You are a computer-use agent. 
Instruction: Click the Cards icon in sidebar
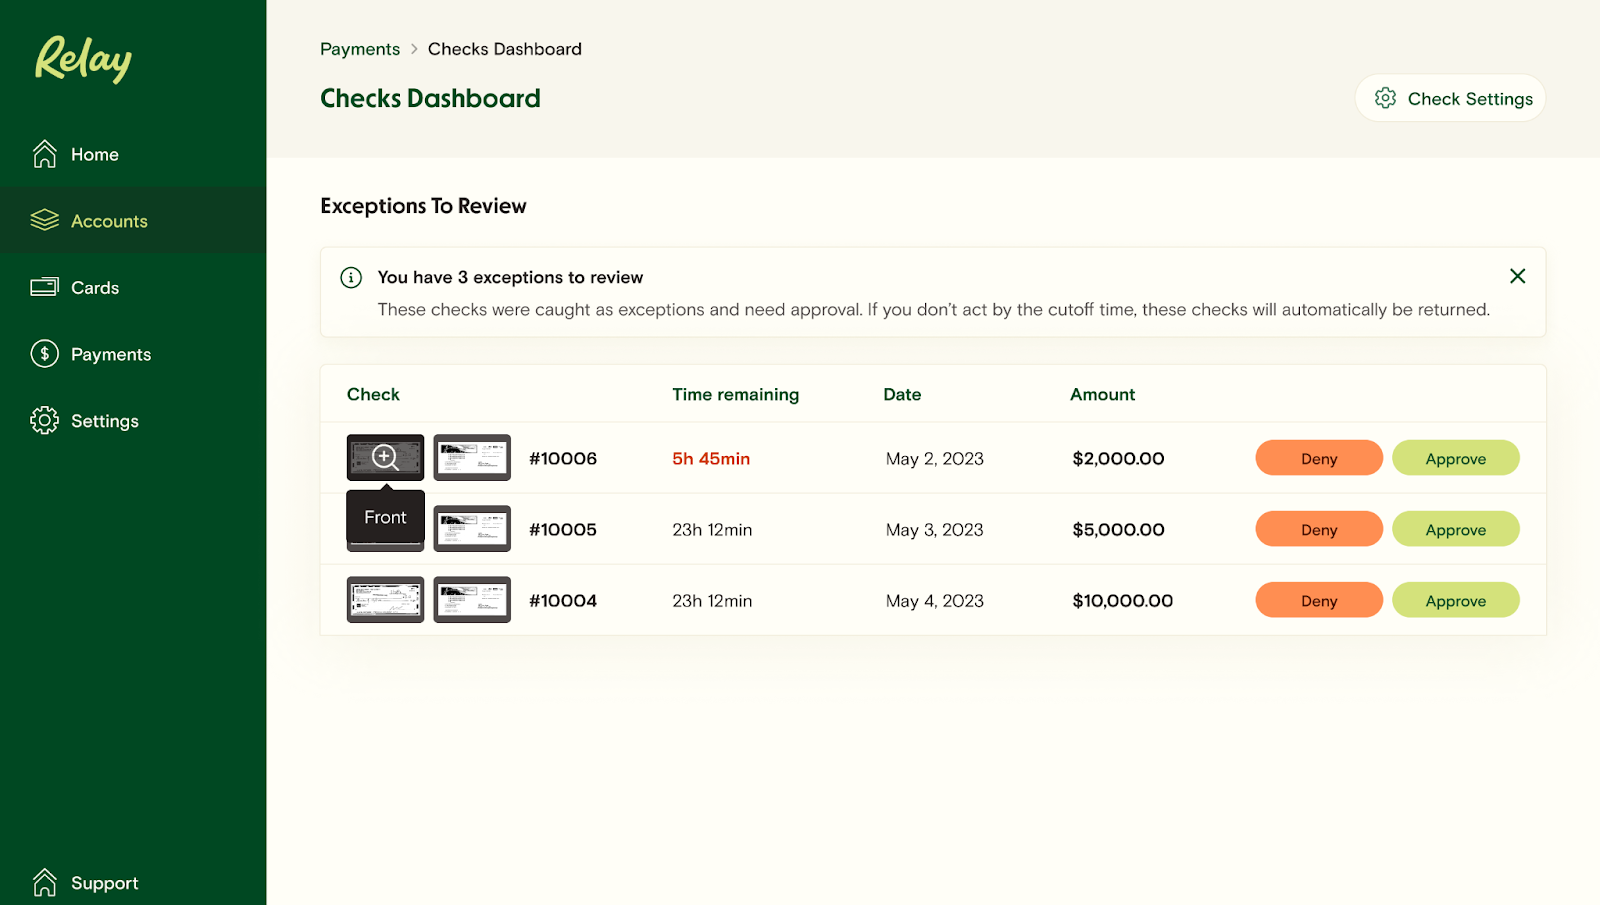[44, 287]
